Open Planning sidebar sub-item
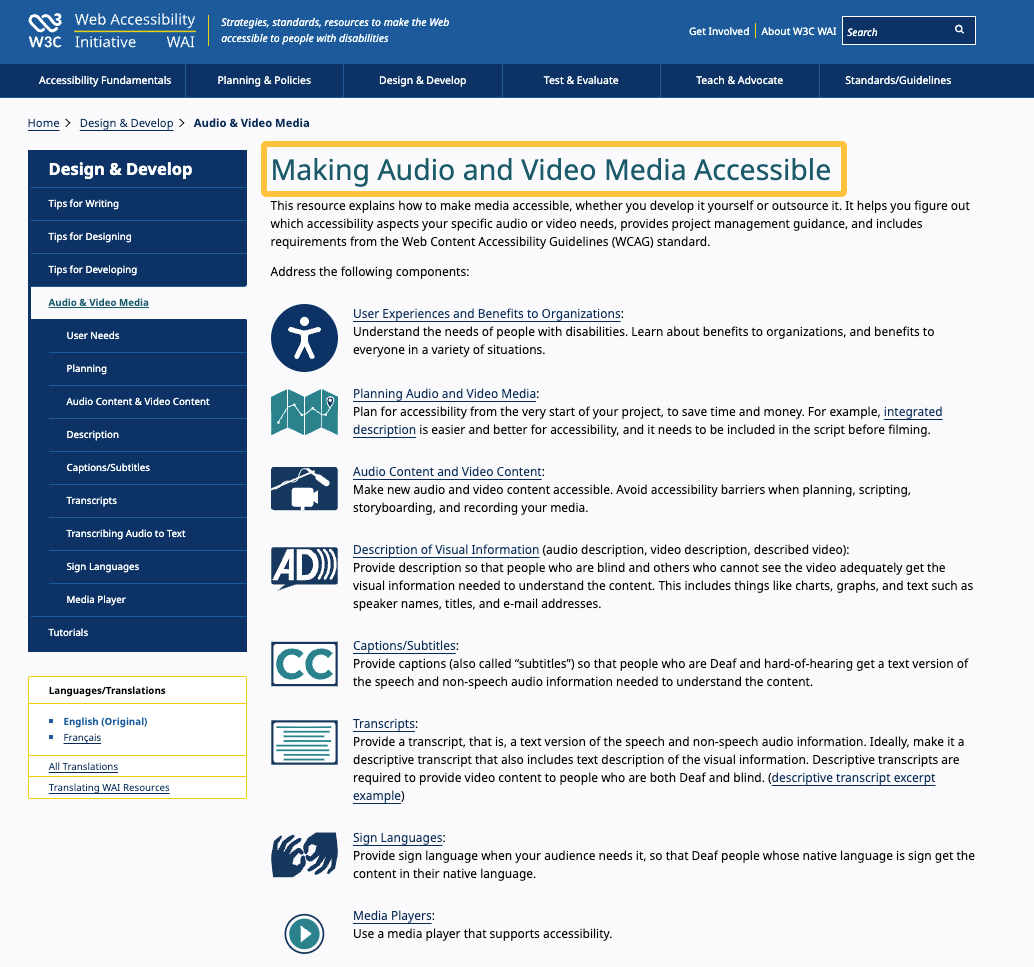This screenshot has width=1034, height=967. point(148,369)
